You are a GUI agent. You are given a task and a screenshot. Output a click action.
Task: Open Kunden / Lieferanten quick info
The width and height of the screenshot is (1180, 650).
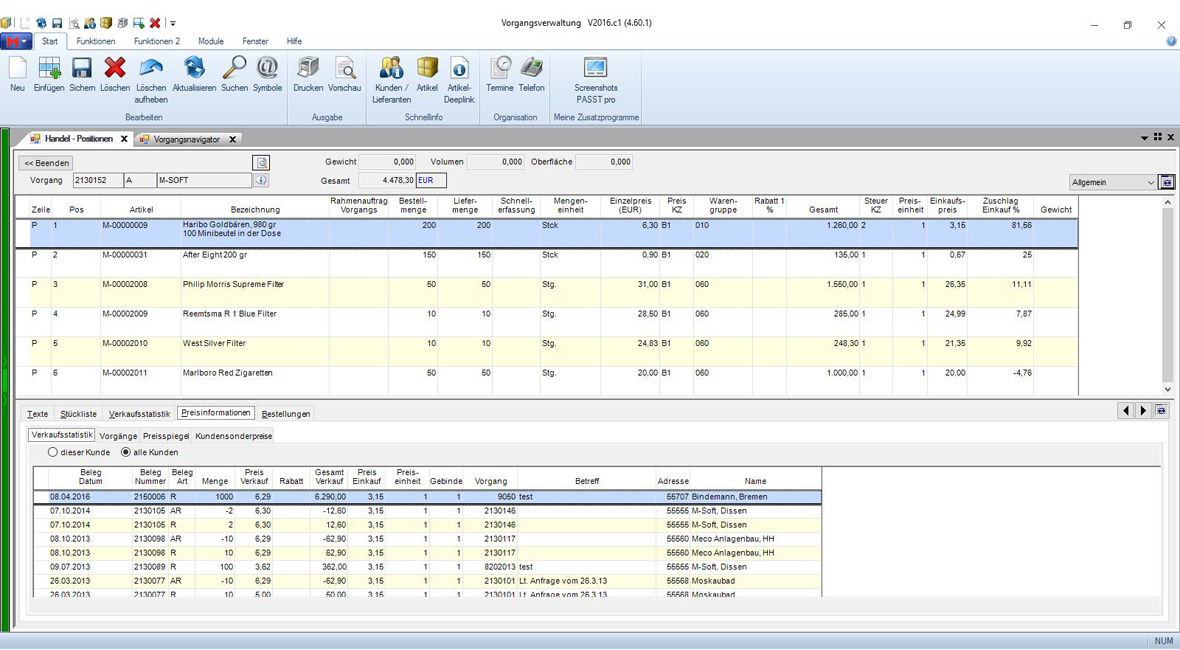[x=391, y=70]
